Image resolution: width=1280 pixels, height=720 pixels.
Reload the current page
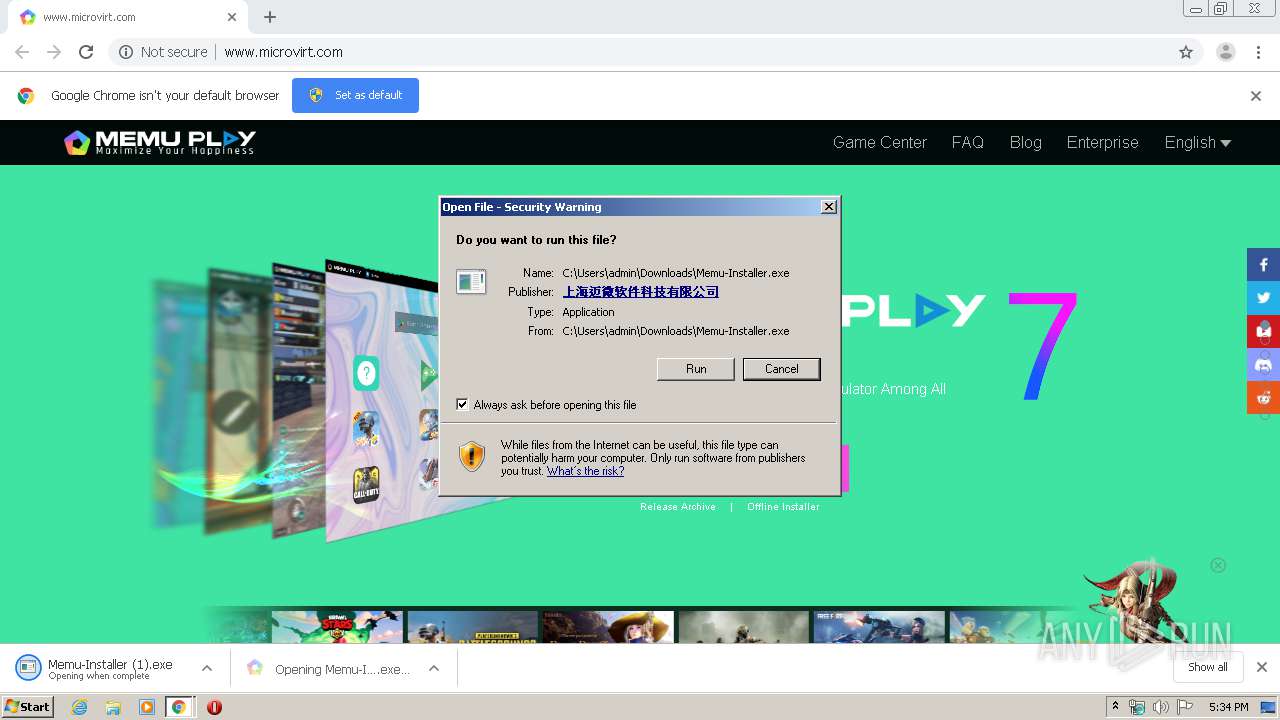pos(86,52)
